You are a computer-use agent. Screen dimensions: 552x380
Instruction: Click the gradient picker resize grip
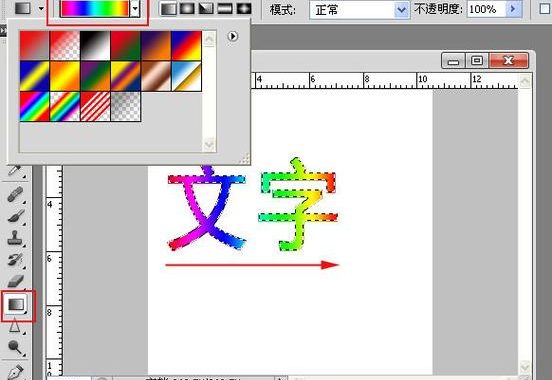pyautogui.click(x=245, y=159)
